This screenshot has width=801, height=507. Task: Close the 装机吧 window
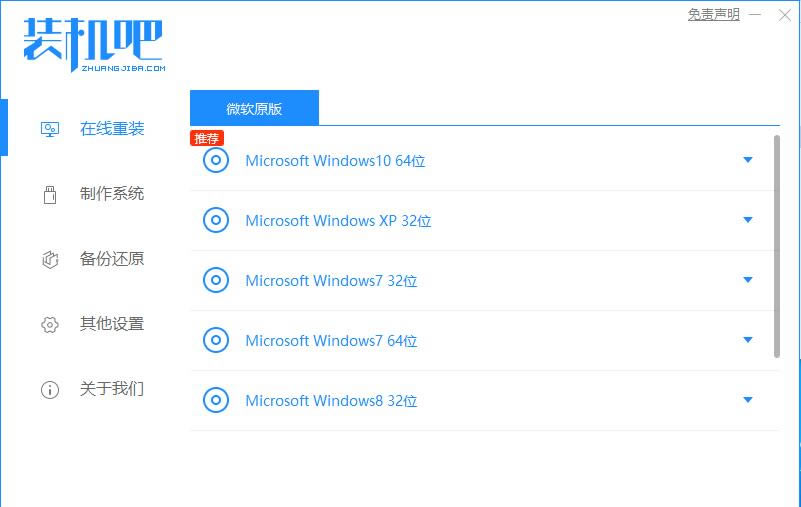click(785, 15)
